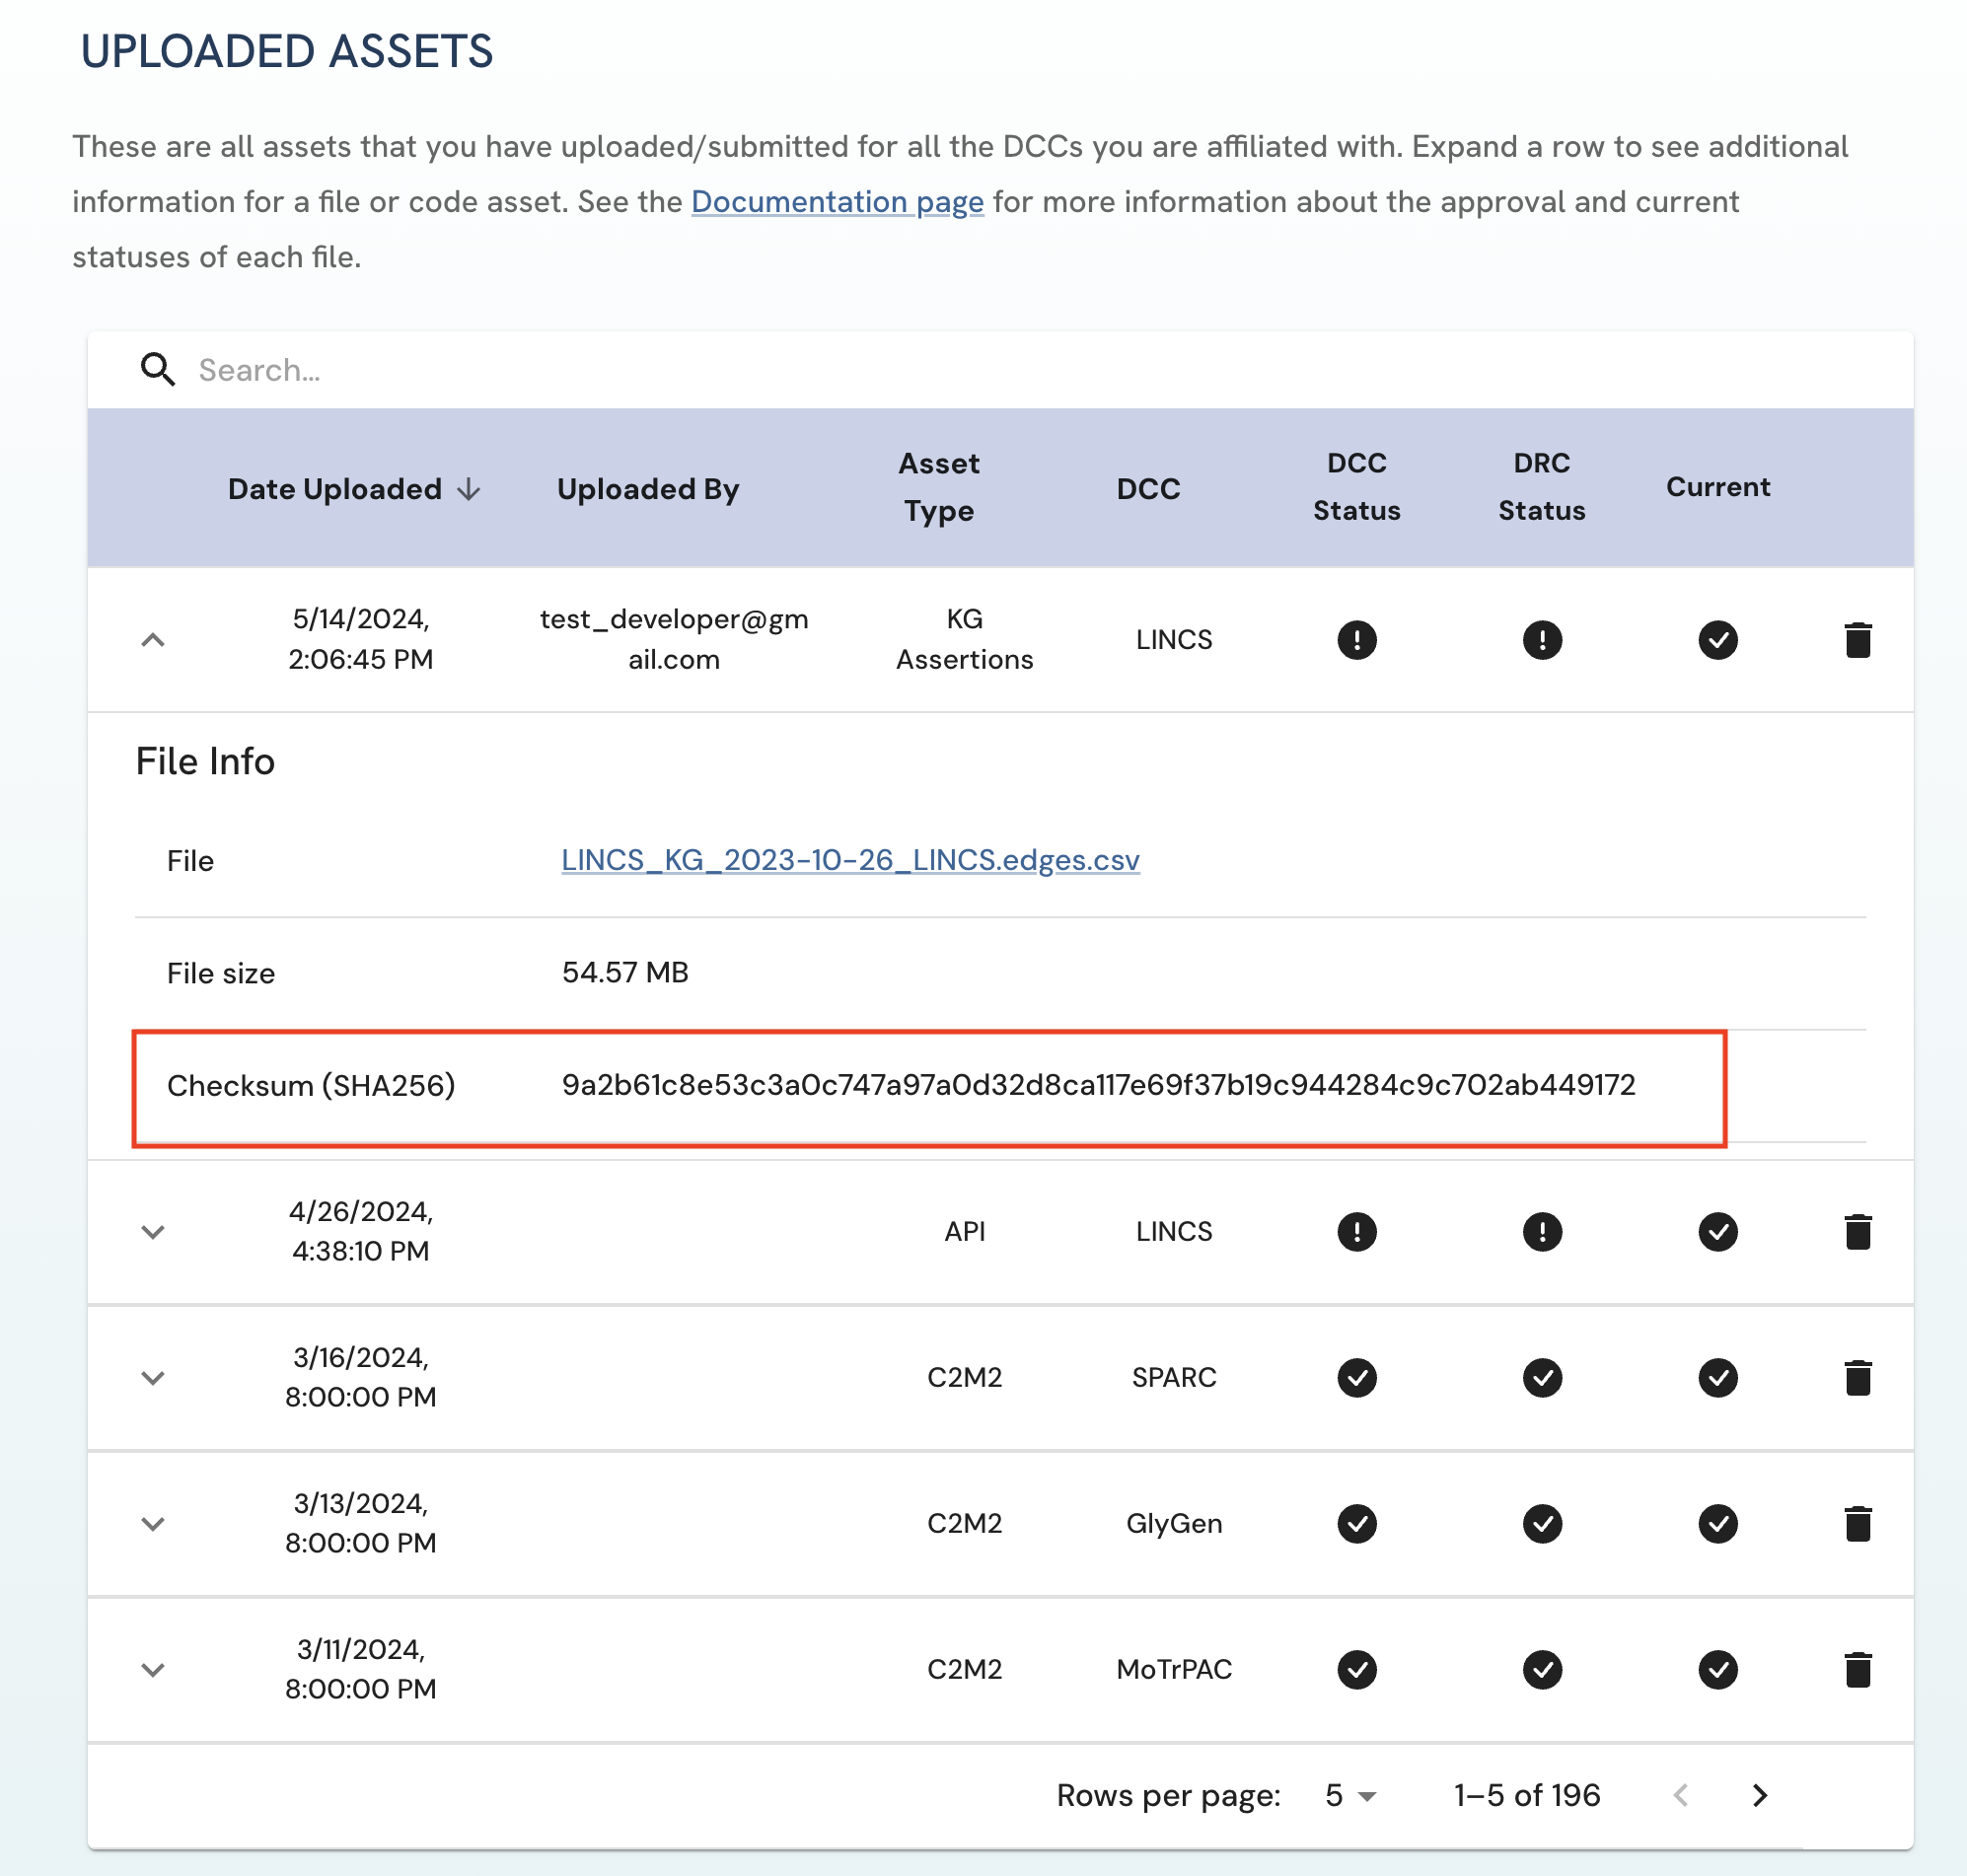
Task: Click trash icon for MoTrPAC row
Action: click(1857, 1669)
